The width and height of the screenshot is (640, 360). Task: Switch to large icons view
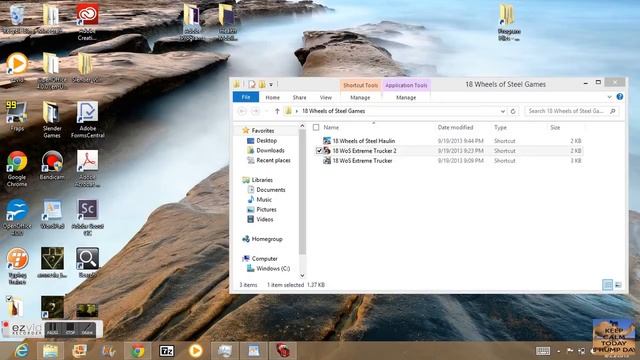(x=618, y=285)
